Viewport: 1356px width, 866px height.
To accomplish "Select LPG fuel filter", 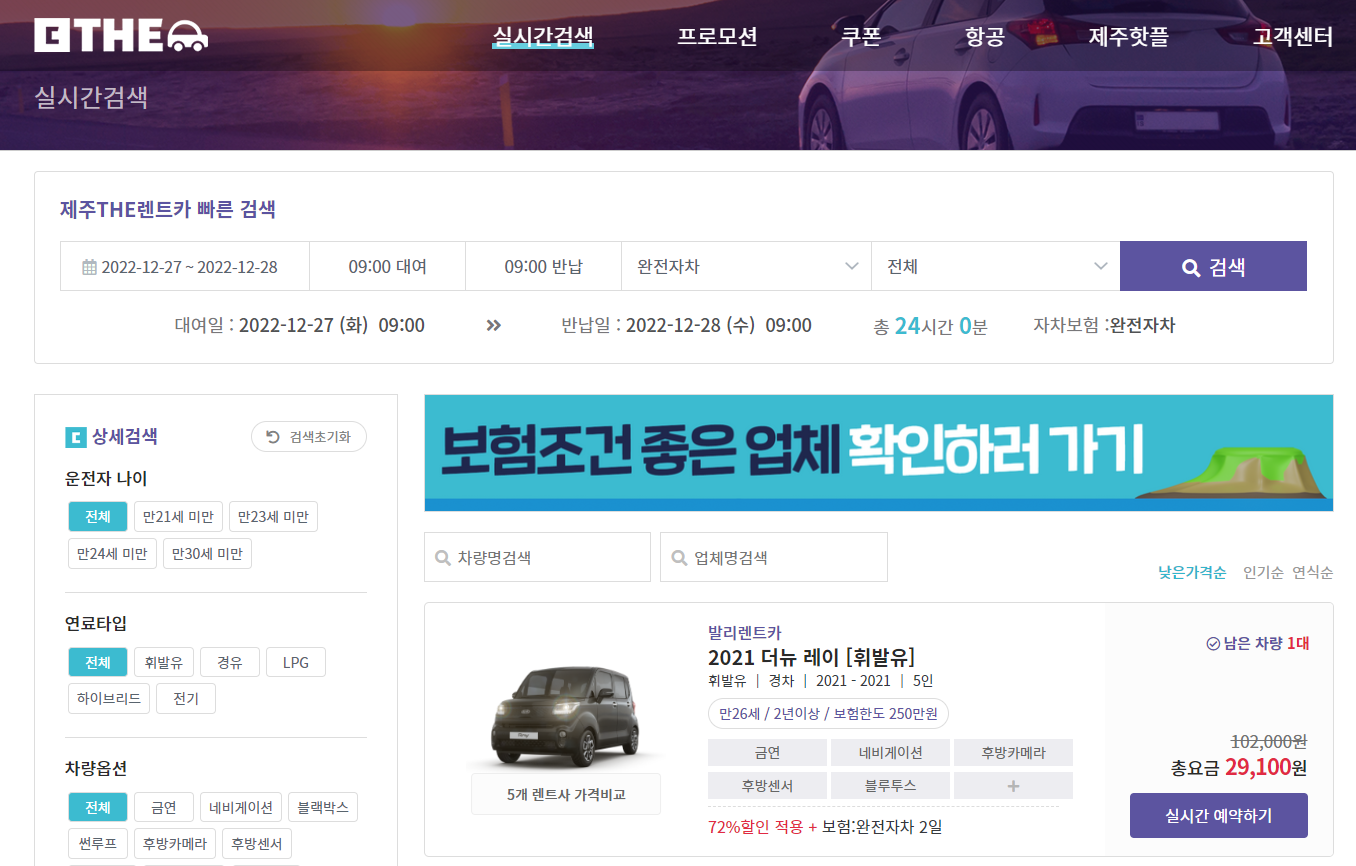I will tap(296, 662).
